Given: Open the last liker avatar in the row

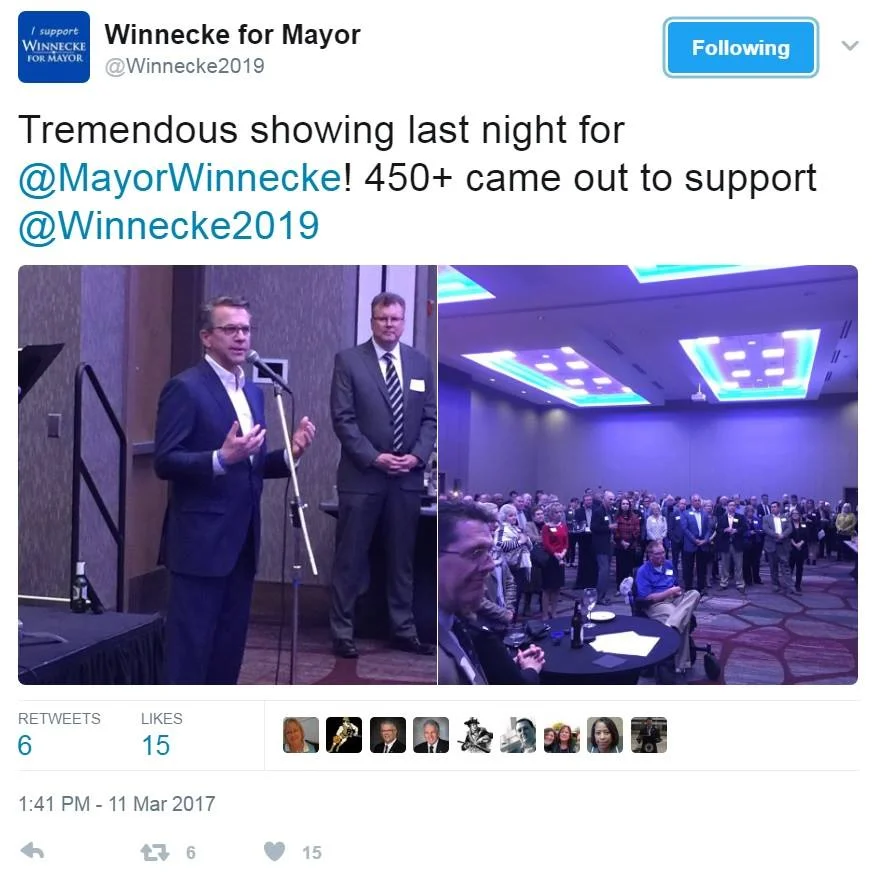Looking at the screenshot, I should pyautogui.click(x=648, y=735).
